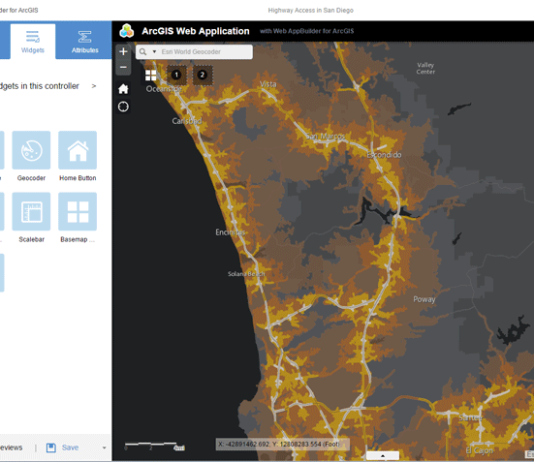This screenshot has width=534, height=462.
Task: Open the basemap gallery grid icon on map
Action: click(x=151, y=75)
